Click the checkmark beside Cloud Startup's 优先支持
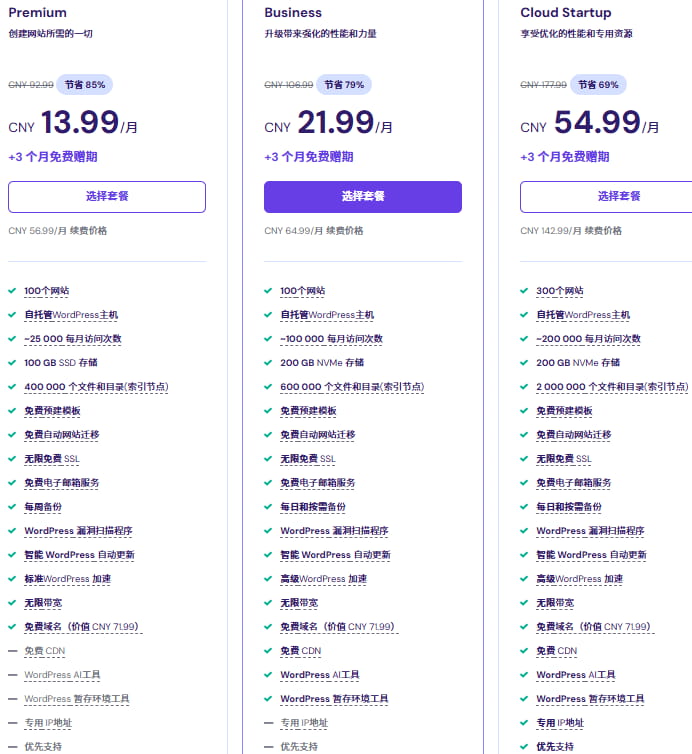The image size is (692, 754). point(524,747)
